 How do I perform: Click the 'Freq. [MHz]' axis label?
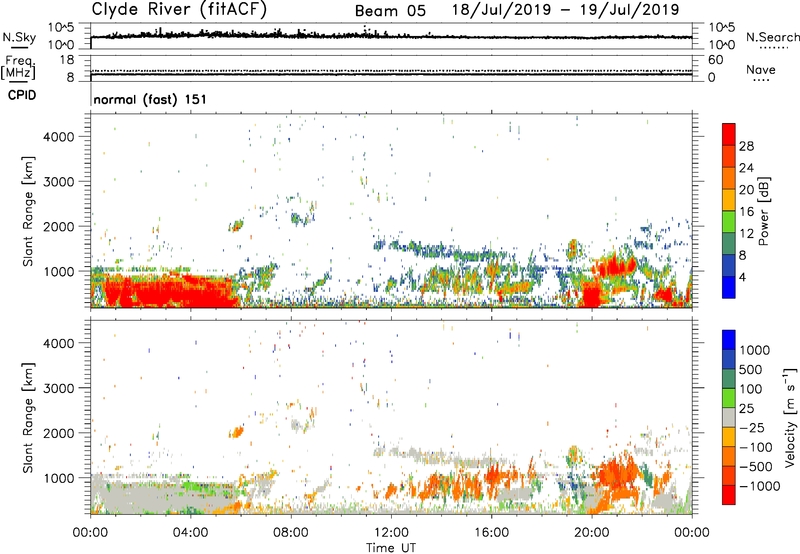pos(18,68)
